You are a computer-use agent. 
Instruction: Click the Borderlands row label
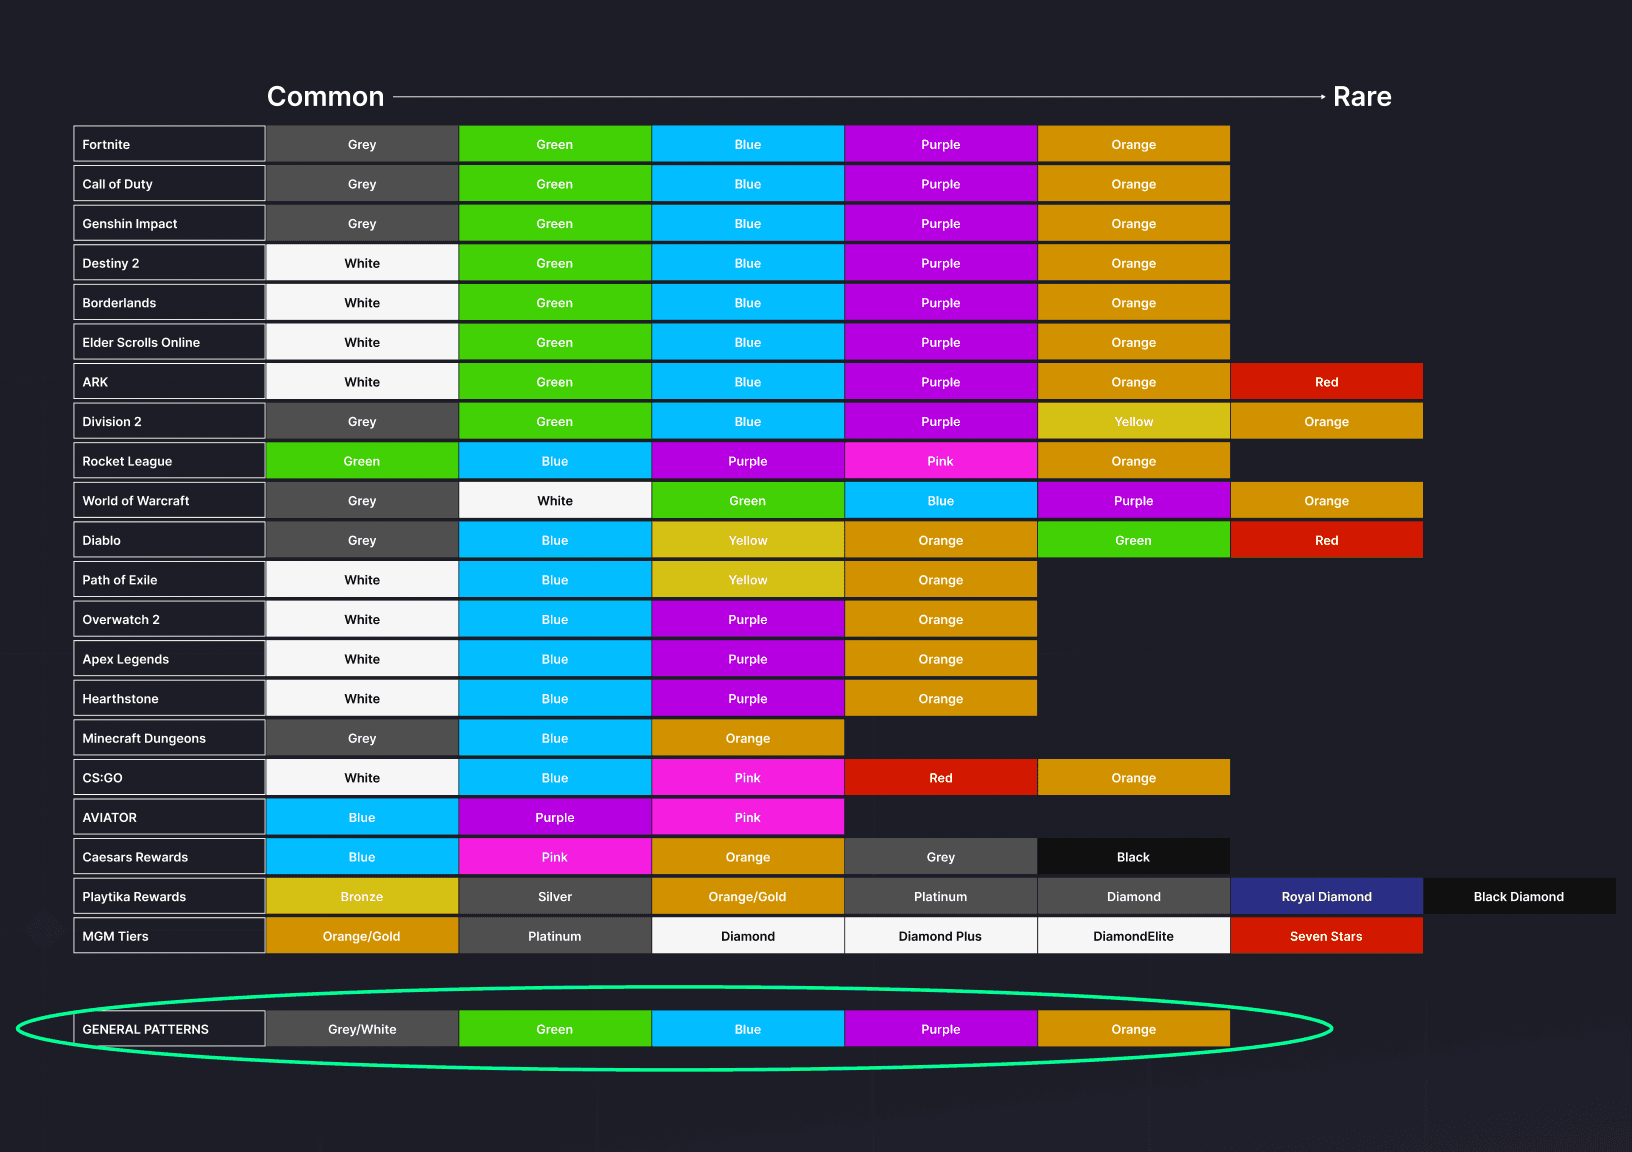coord(169,303)
